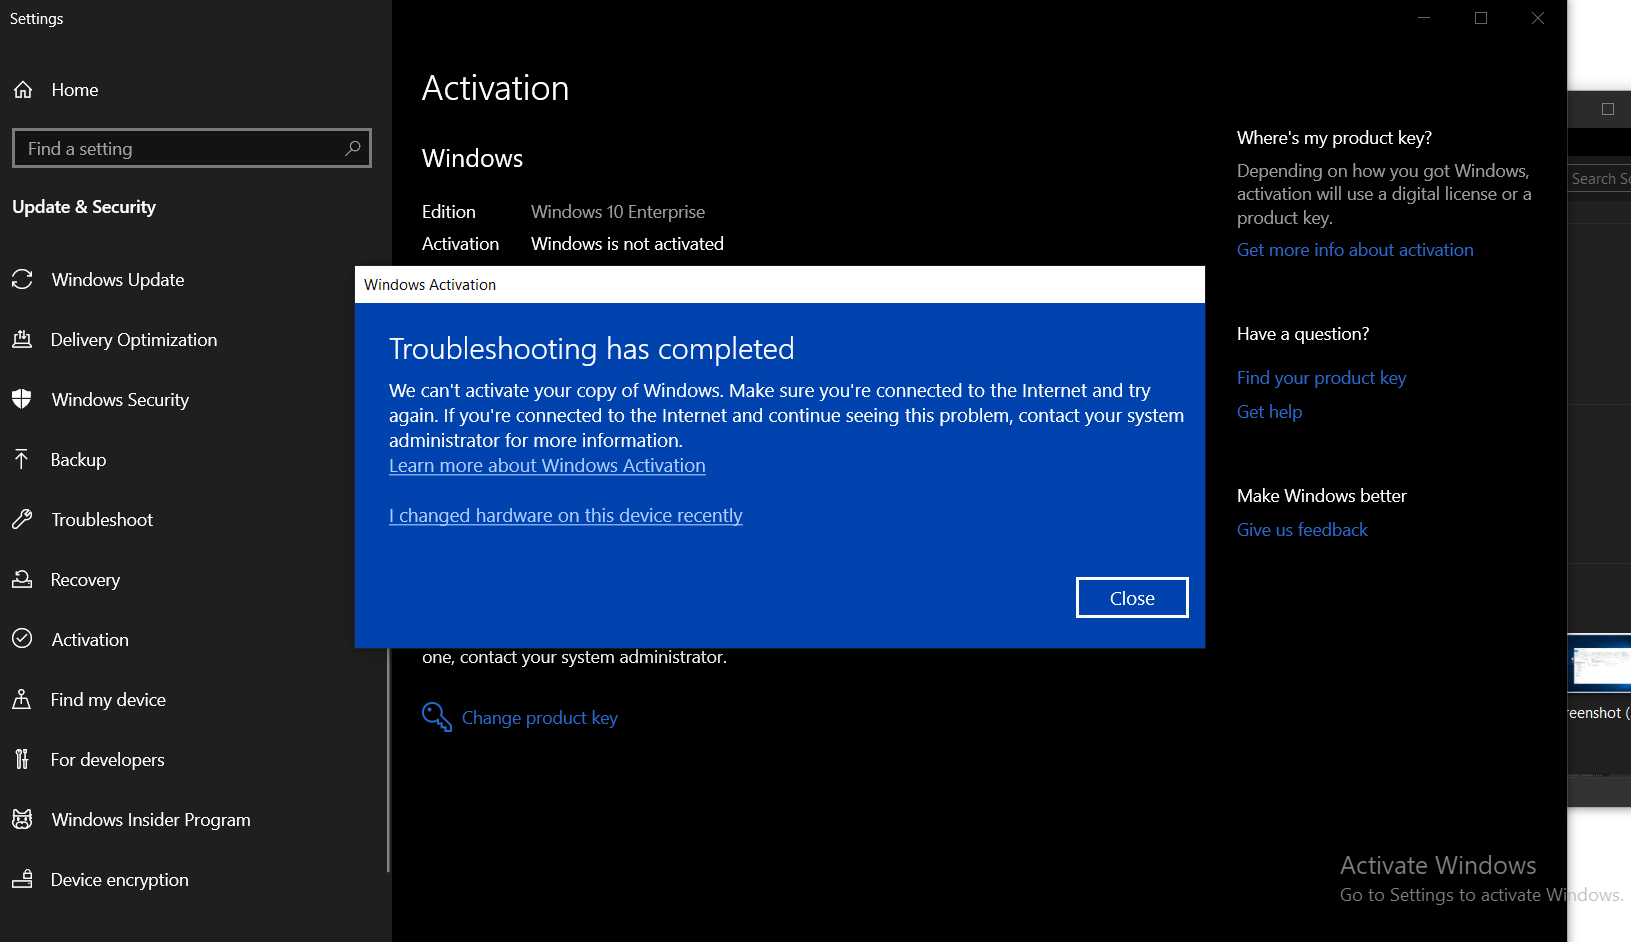Viewport: 1631px width, 942px height.
Task: Open the Home settings page
Action: click(75, 90)
